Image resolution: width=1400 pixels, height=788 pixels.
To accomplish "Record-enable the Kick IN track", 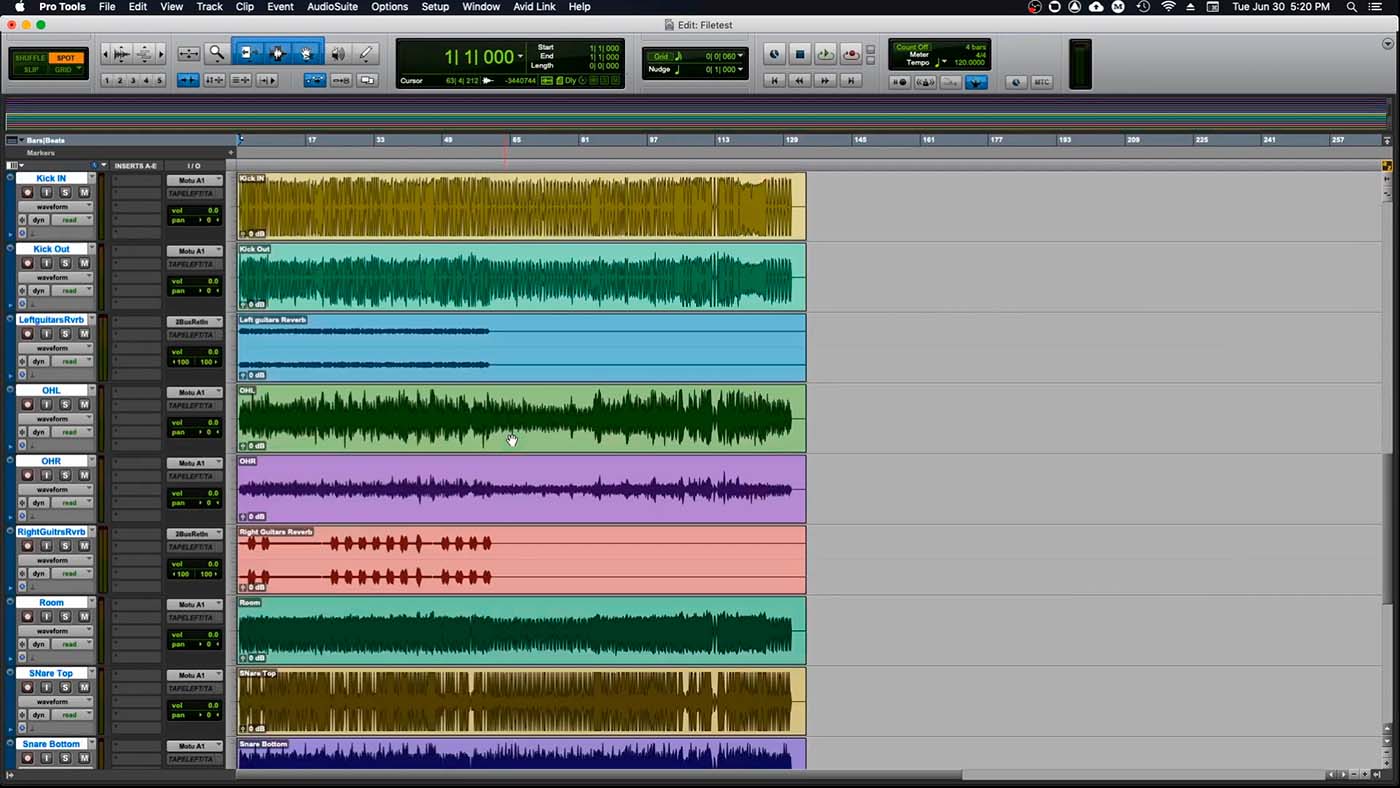I will coord(27,192).
